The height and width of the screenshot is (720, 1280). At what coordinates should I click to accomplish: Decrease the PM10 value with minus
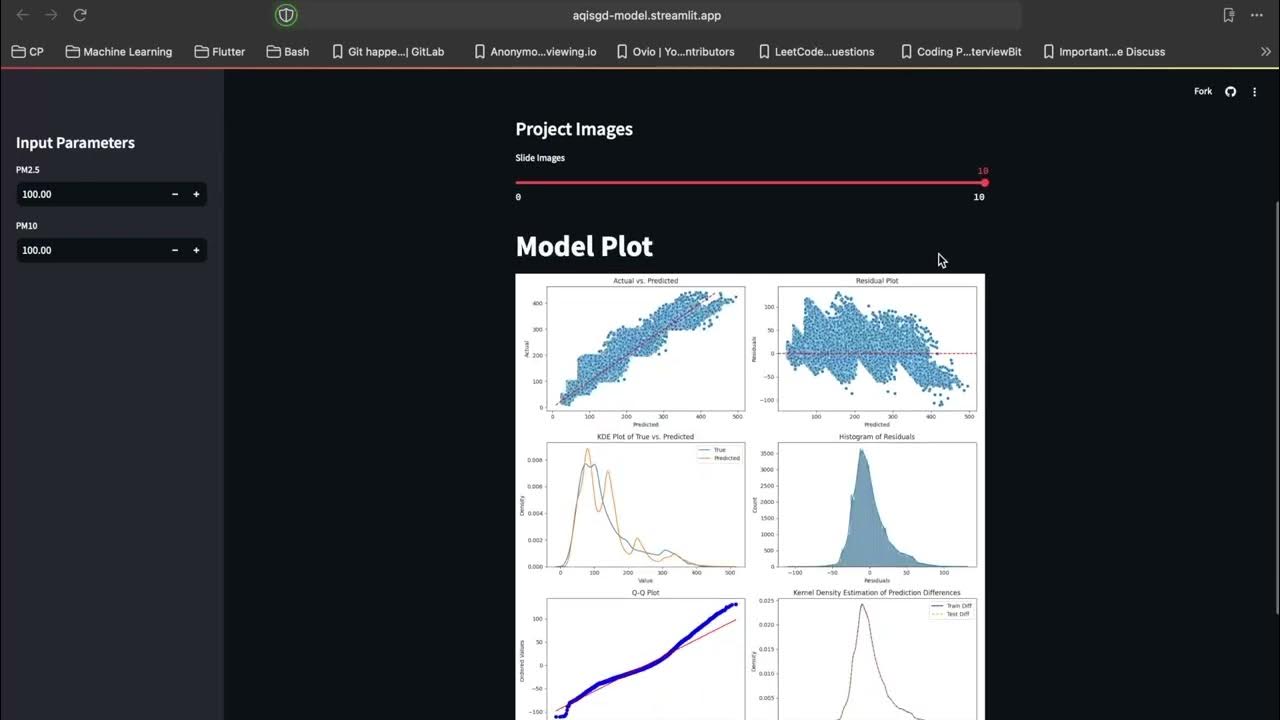pos(175,250)
